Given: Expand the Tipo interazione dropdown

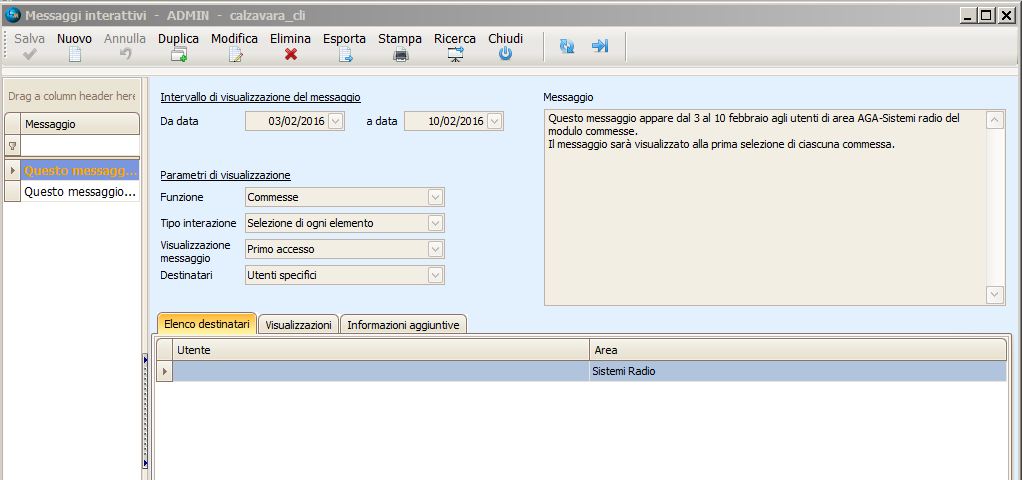Looking at the screenshot, I should coord(435,223).
